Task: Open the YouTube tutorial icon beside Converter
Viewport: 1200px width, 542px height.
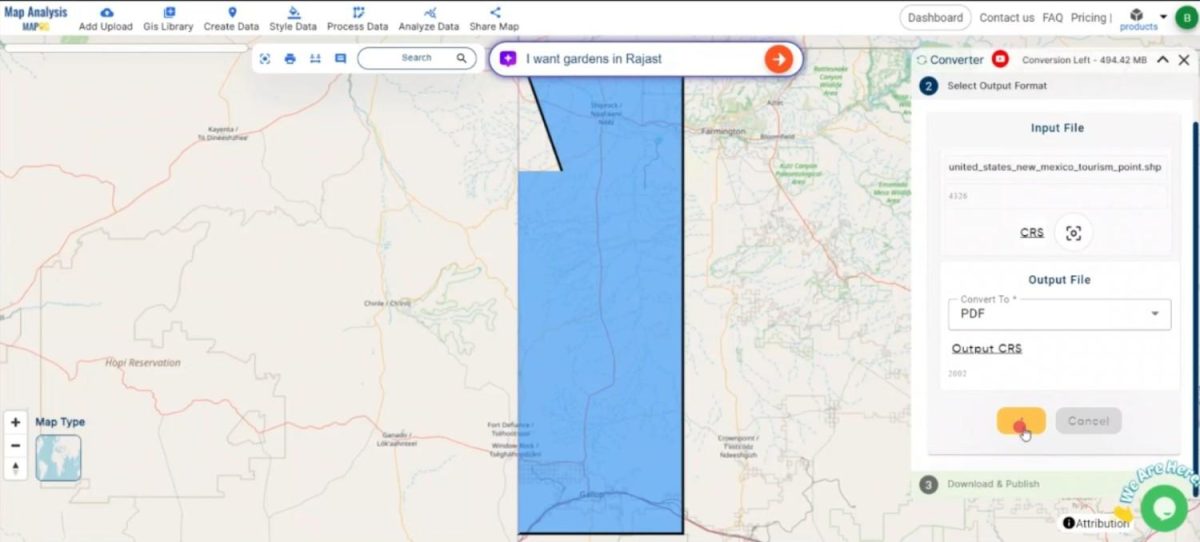Action: [1000, 60]
